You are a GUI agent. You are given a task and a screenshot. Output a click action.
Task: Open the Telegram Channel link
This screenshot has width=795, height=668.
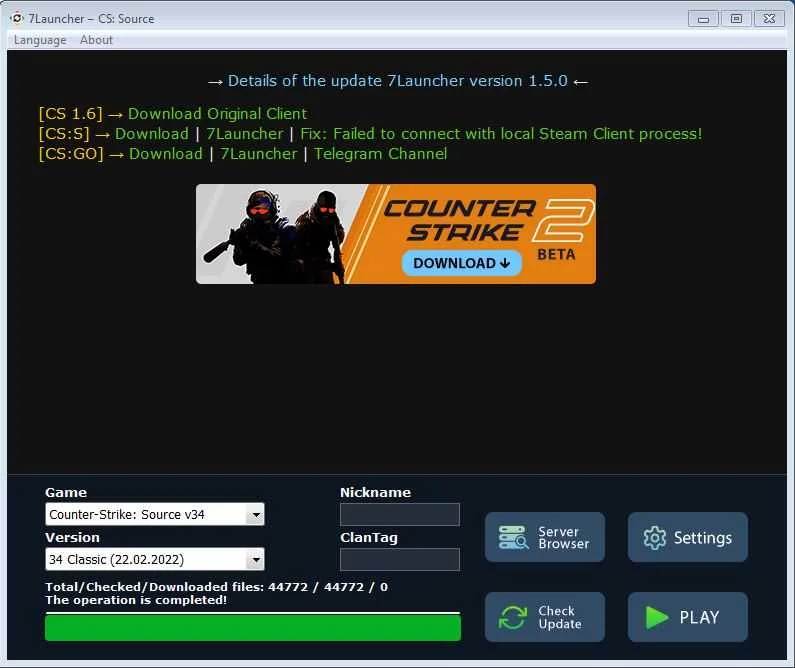pos(380,154)
